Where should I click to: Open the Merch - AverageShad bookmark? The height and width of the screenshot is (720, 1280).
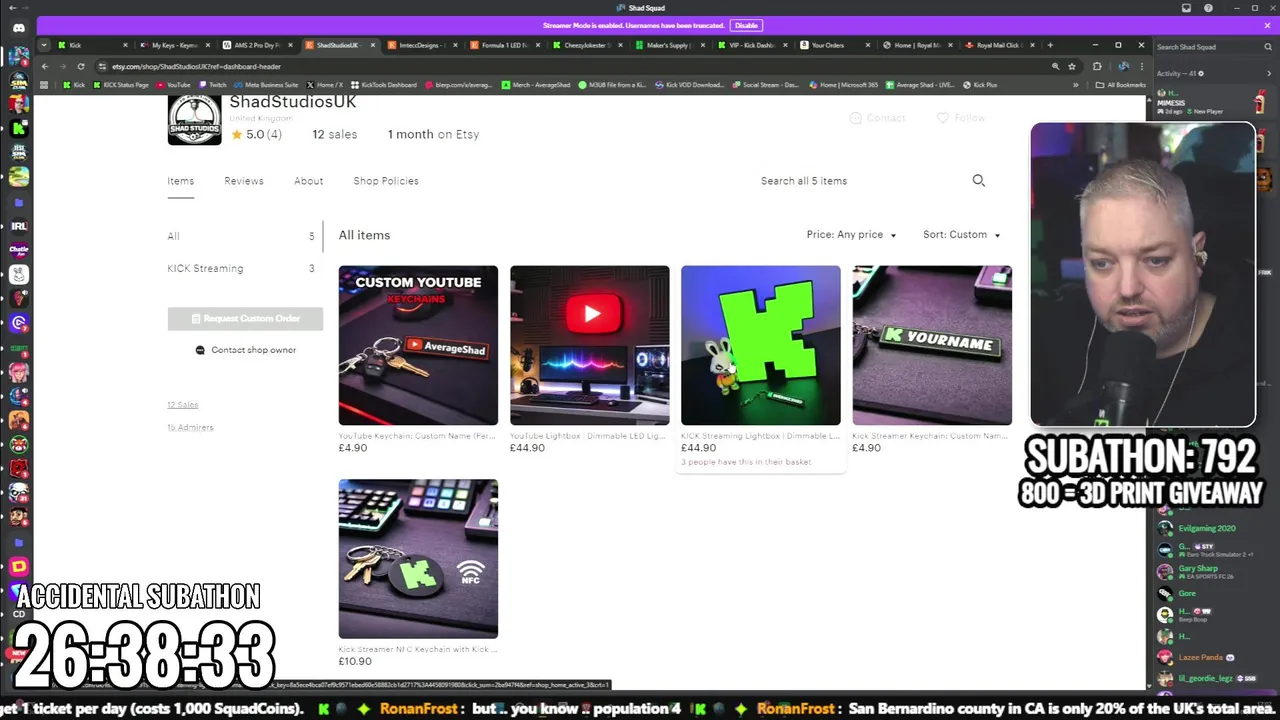point(537,85)
